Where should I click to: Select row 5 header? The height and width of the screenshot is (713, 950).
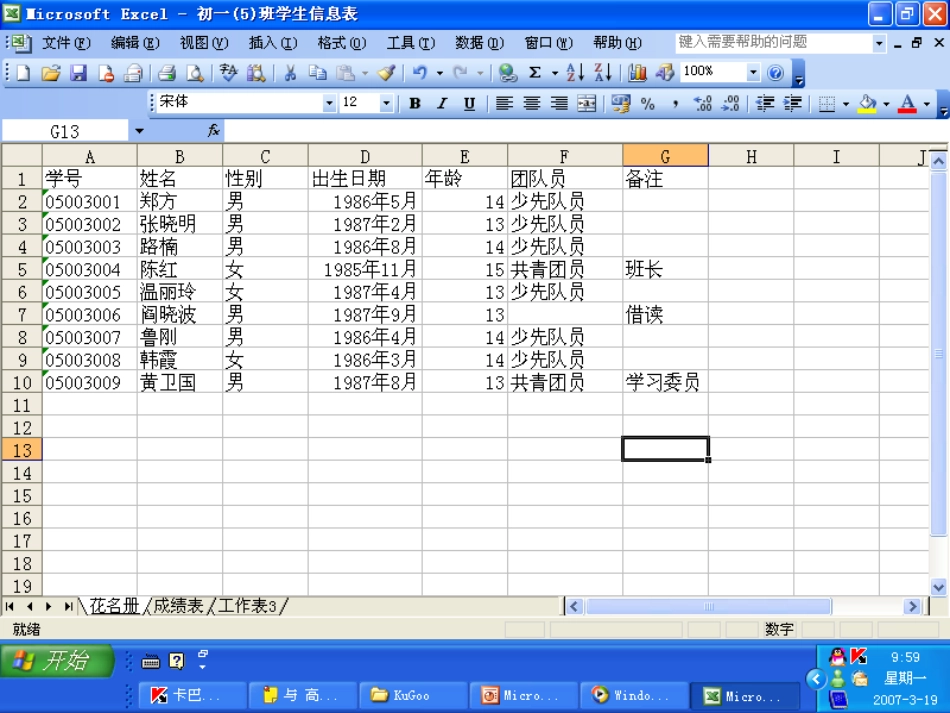22,270
